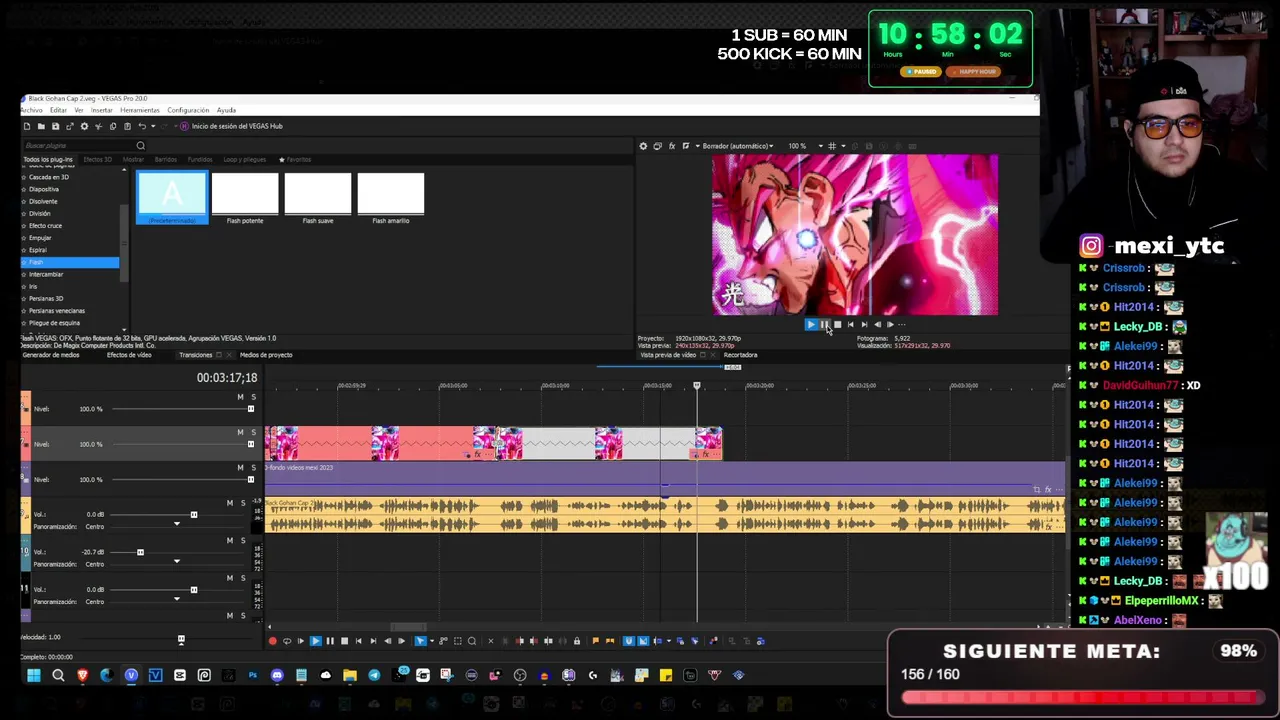
Task: Open project properties gear icon in main toolbar
Action: 84,126
